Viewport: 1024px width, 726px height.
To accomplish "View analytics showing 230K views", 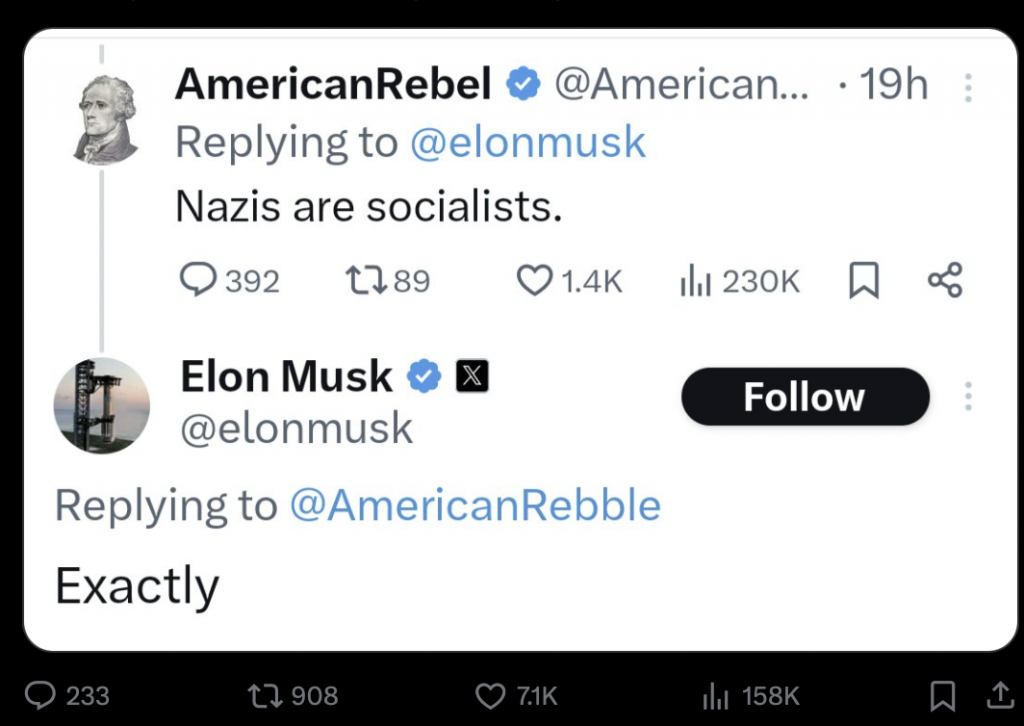I will tap(695, 282).
